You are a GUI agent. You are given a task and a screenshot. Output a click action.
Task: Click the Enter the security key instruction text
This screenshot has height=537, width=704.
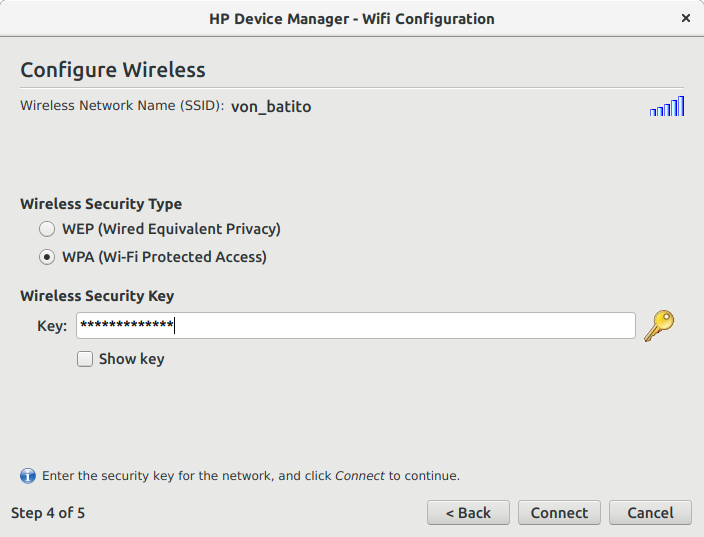point(251,476)
